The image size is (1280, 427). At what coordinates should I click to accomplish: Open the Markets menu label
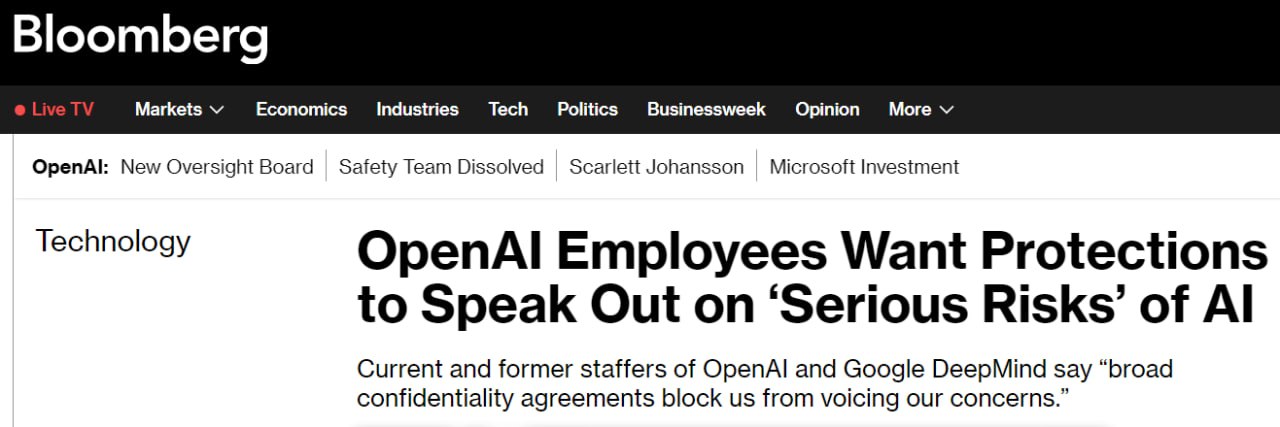168,110
